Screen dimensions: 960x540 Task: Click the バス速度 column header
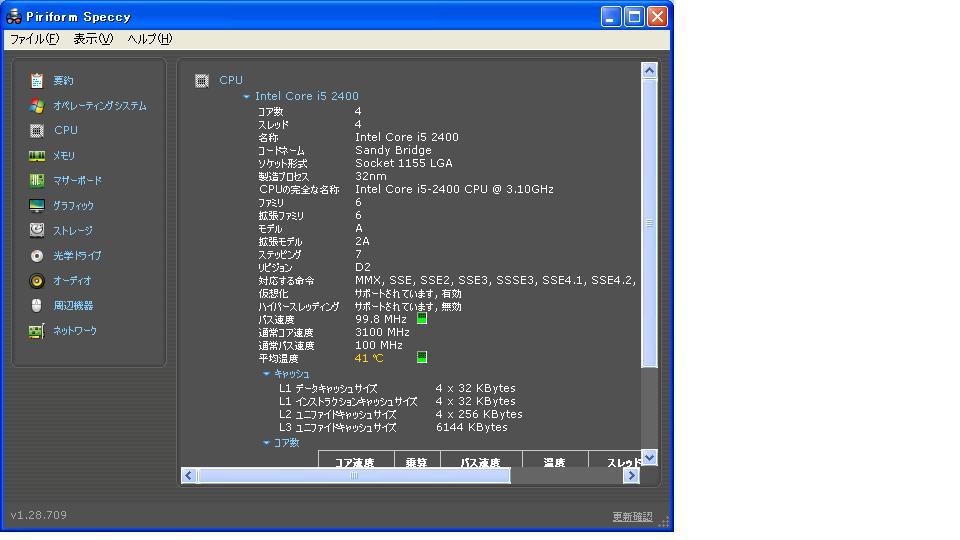coord(481,460)
